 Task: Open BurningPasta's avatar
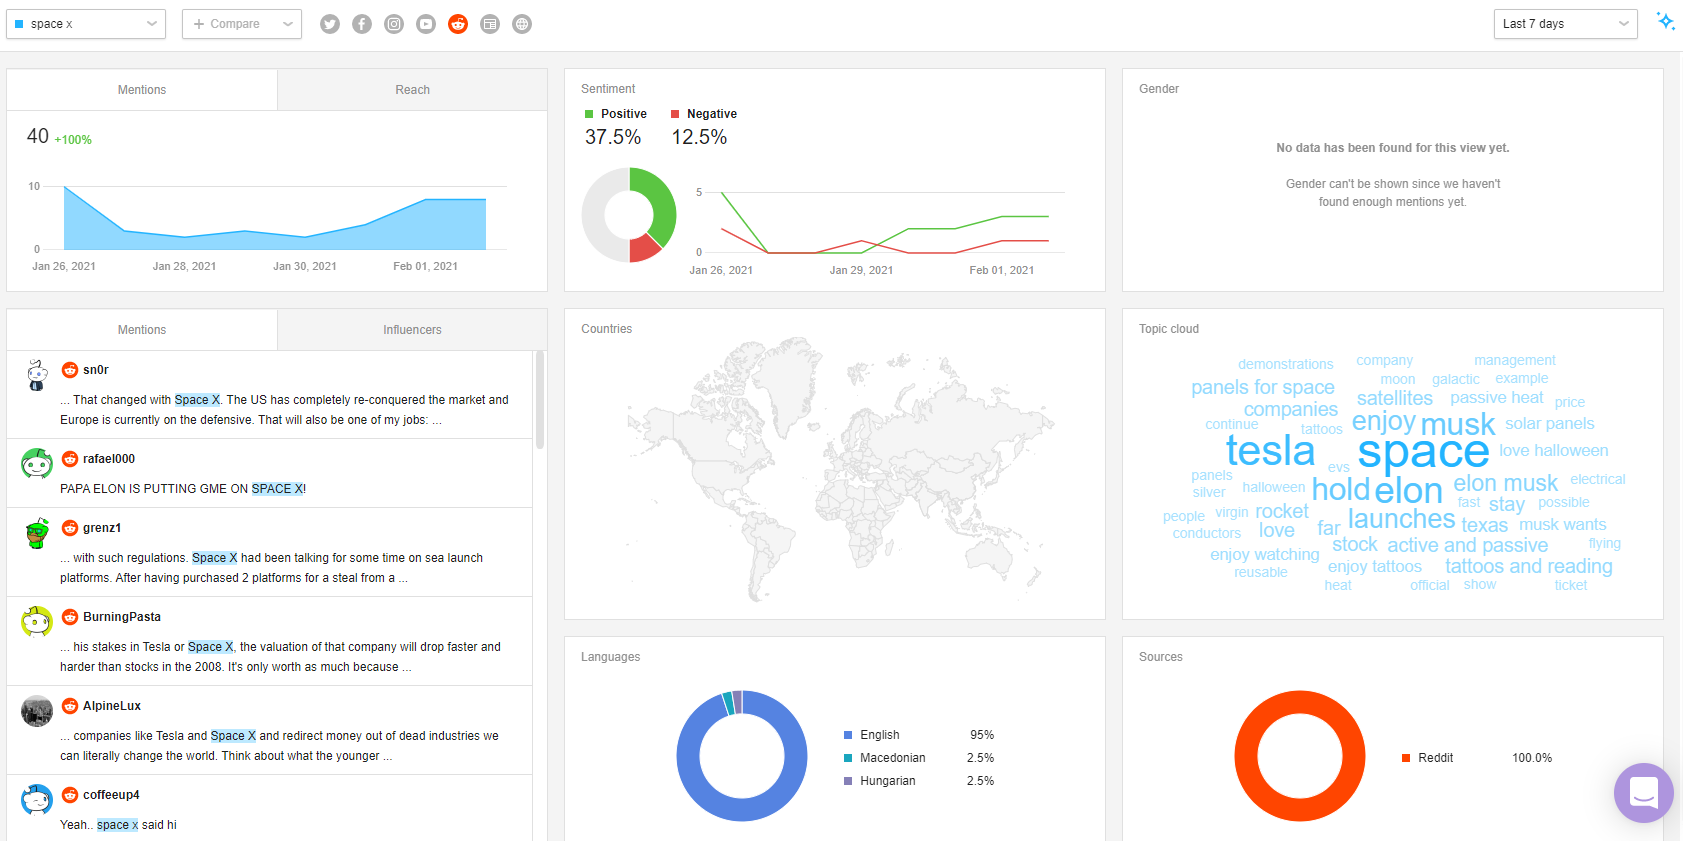[37, 622]
